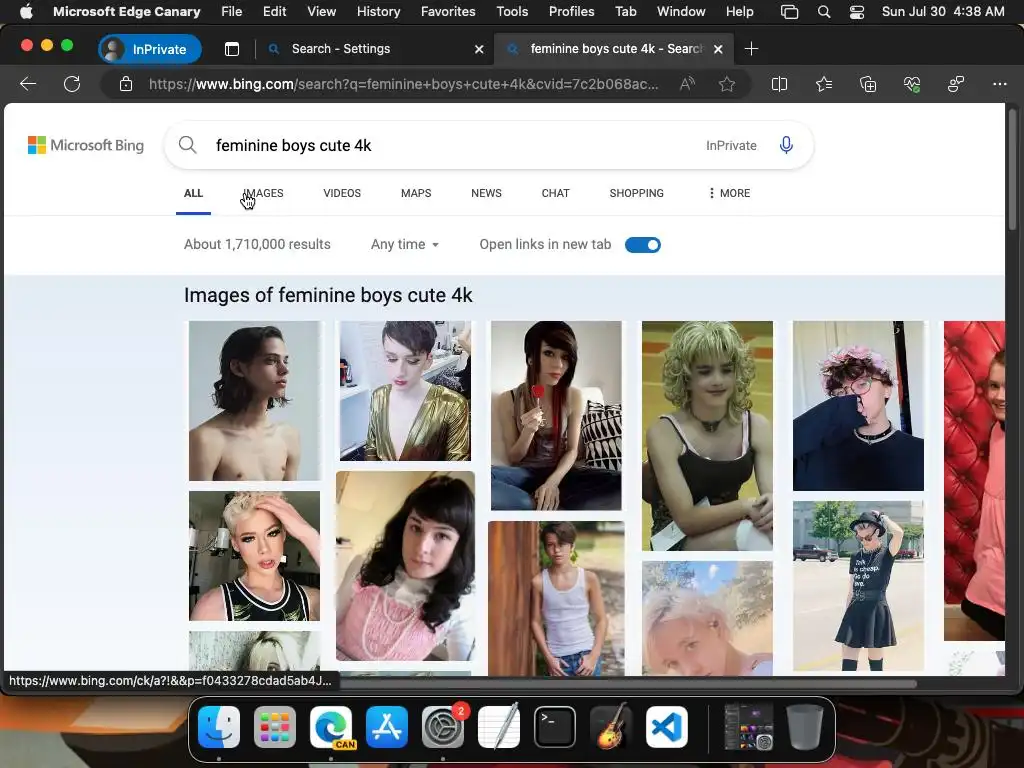Open Launchpad from the dock

274,727
